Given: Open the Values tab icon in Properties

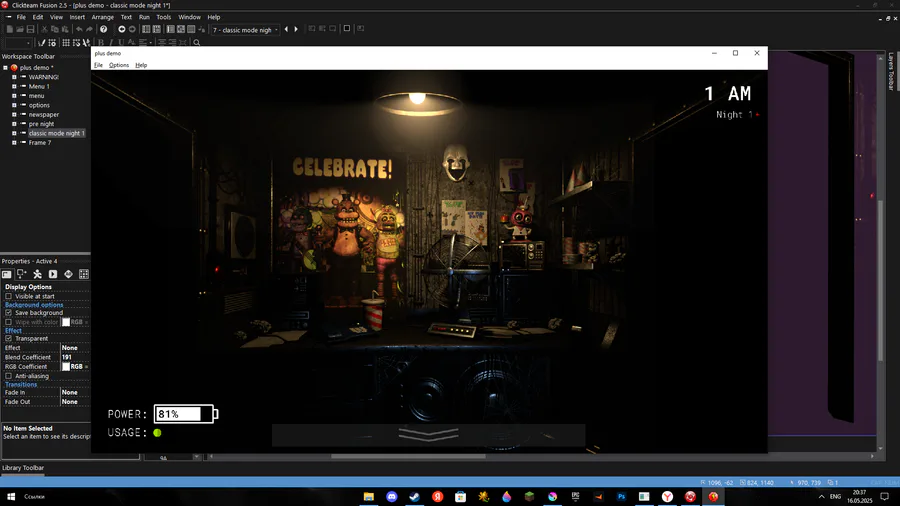Looking at the screenshot, I should tap(68, 274).
